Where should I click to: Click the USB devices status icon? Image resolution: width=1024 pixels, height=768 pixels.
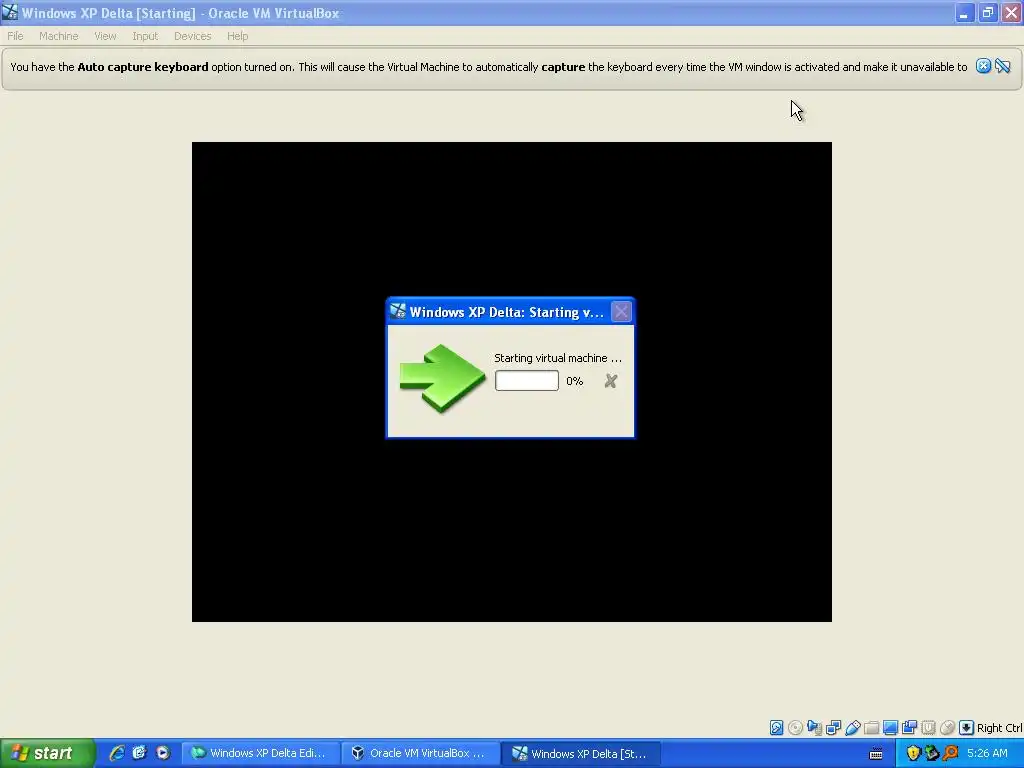tap(852, 728)
